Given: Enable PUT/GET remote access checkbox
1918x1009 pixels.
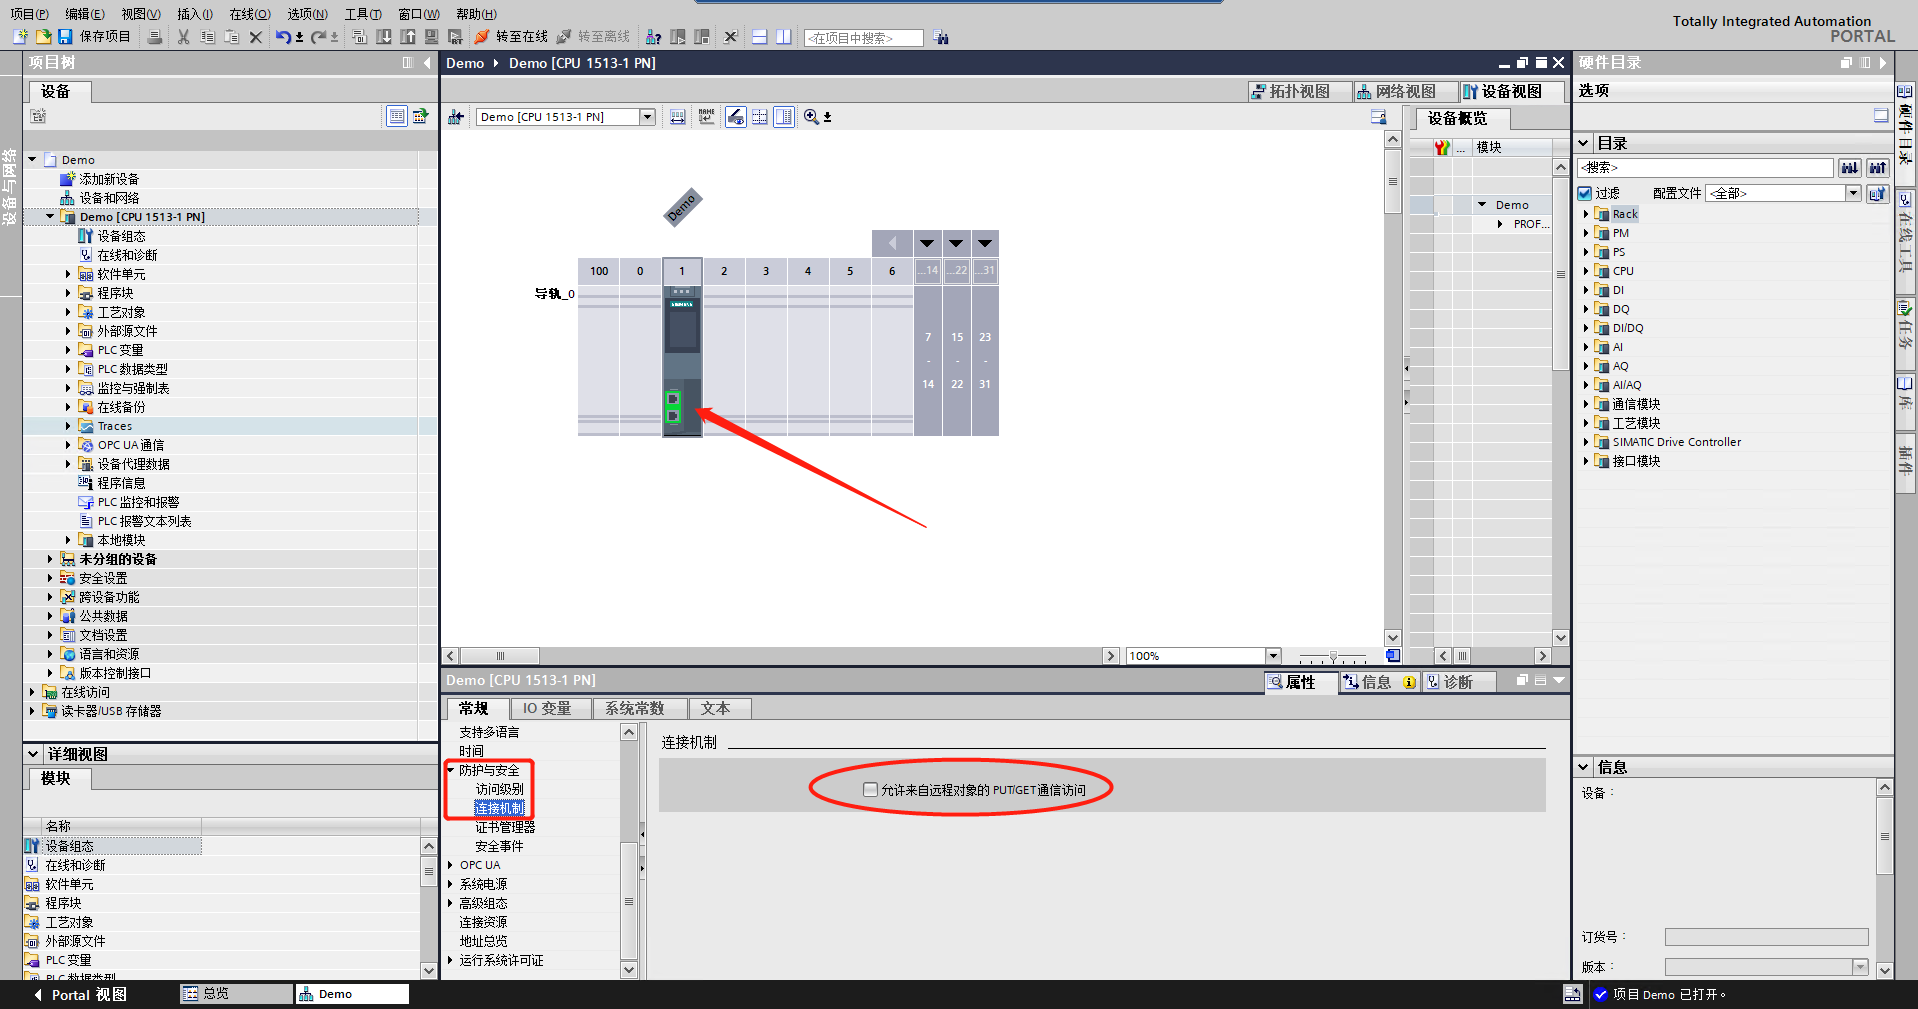Looking at the screenshot, I should [x=870, y=790].
